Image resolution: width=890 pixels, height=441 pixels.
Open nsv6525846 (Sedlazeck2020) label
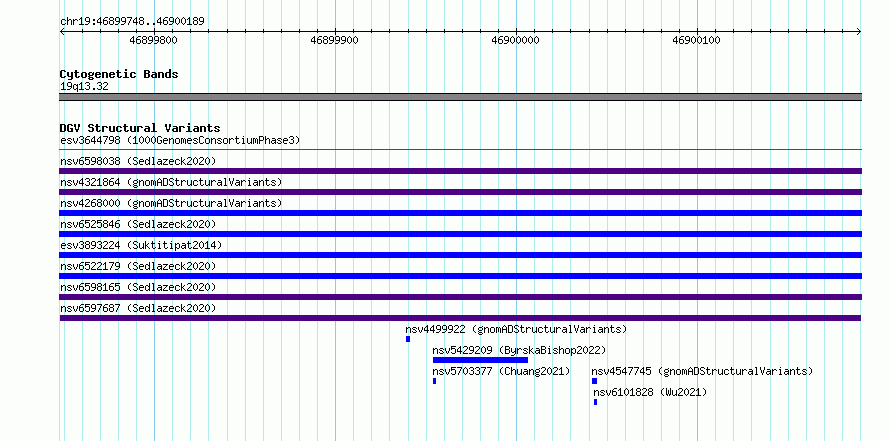pos(138,224)
